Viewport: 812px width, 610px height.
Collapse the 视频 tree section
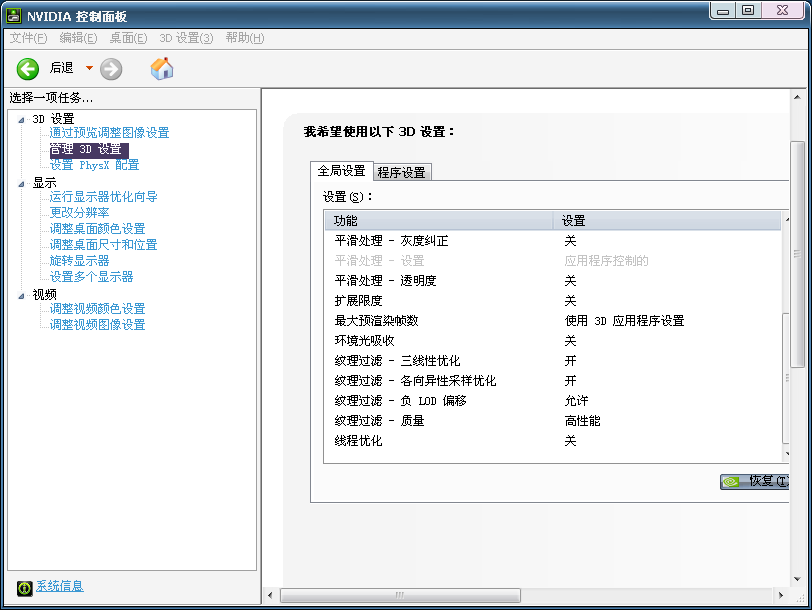point(22,293)
